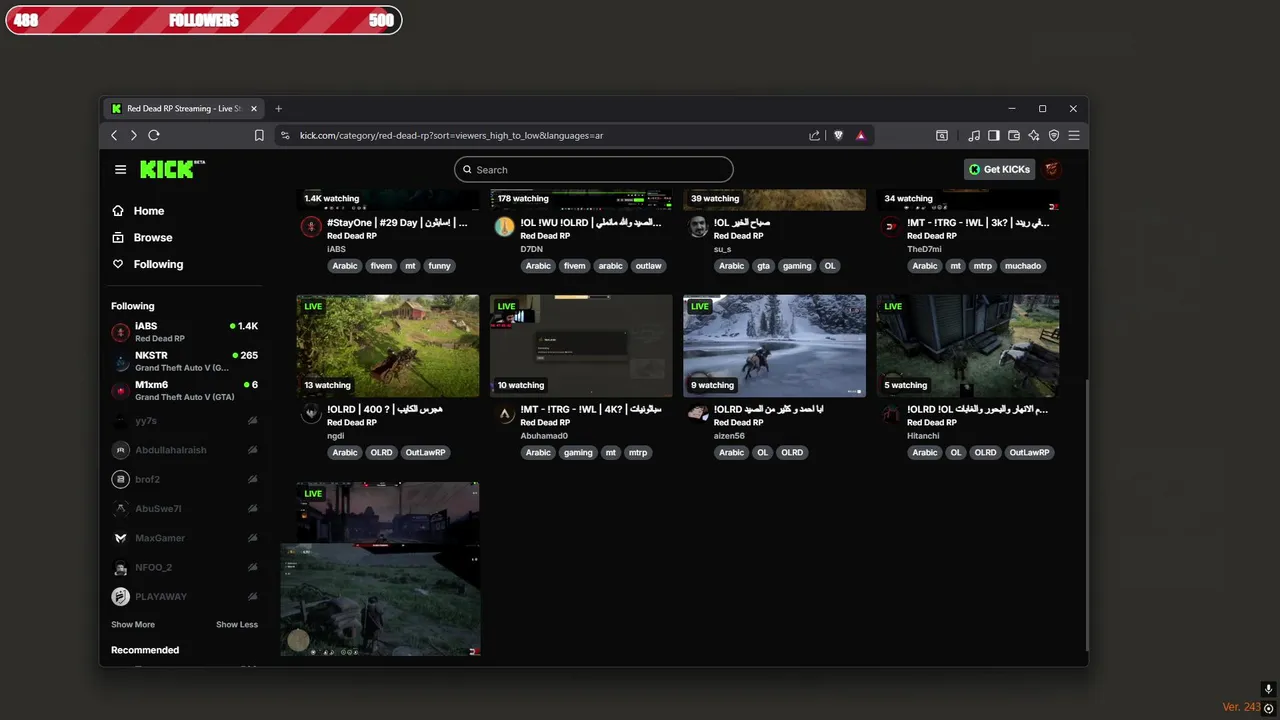Click the find-in-page toolbar icon left of music note
The image size is (1280, 720).
[x=942, y=135]
